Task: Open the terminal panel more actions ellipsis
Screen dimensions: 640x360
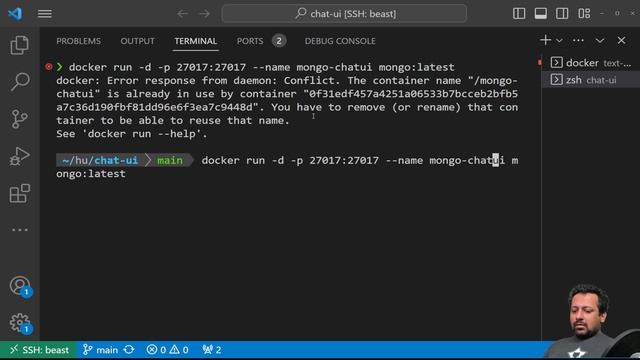Action: (578, 40)
